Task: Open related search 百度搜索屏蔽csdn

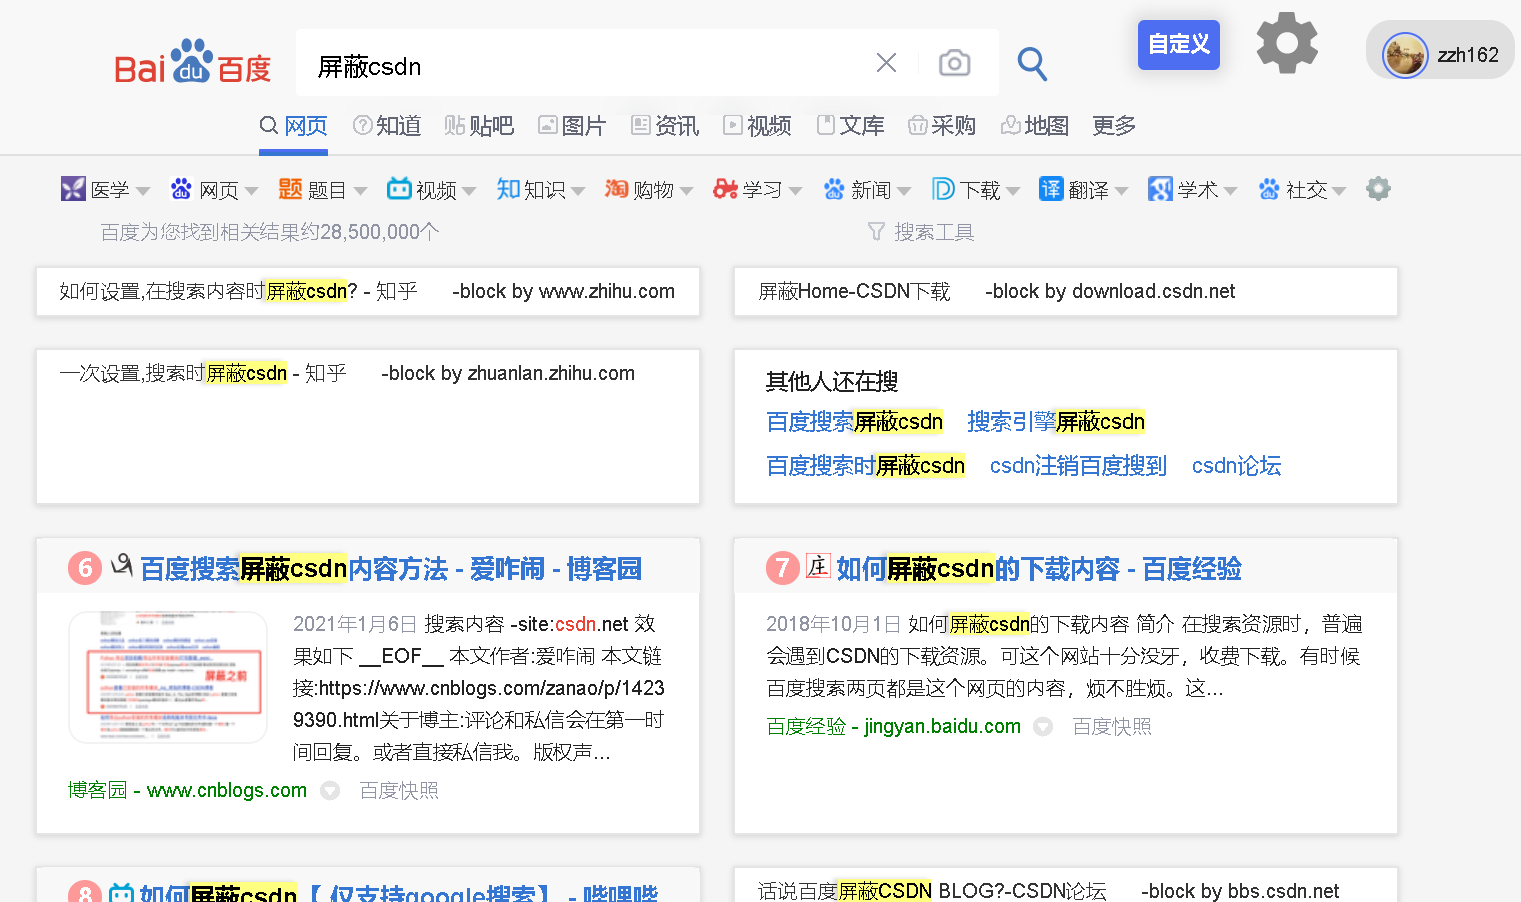Action: tap(855, 422)
